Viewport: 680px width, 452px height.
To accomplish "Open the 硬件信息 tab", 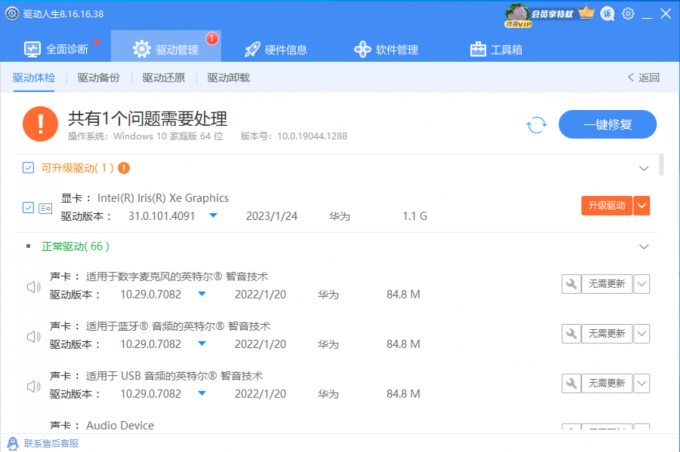I will pyautogui.click(x=276, y=49).
